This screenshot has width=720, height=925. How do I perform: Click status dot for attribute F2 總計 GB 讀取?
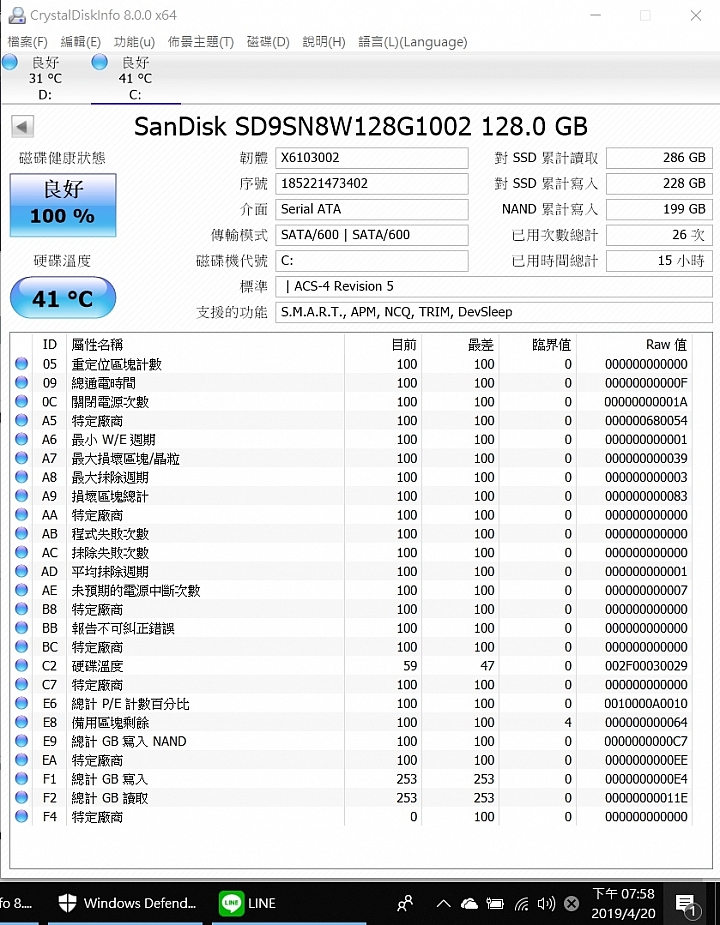[22, 798]
